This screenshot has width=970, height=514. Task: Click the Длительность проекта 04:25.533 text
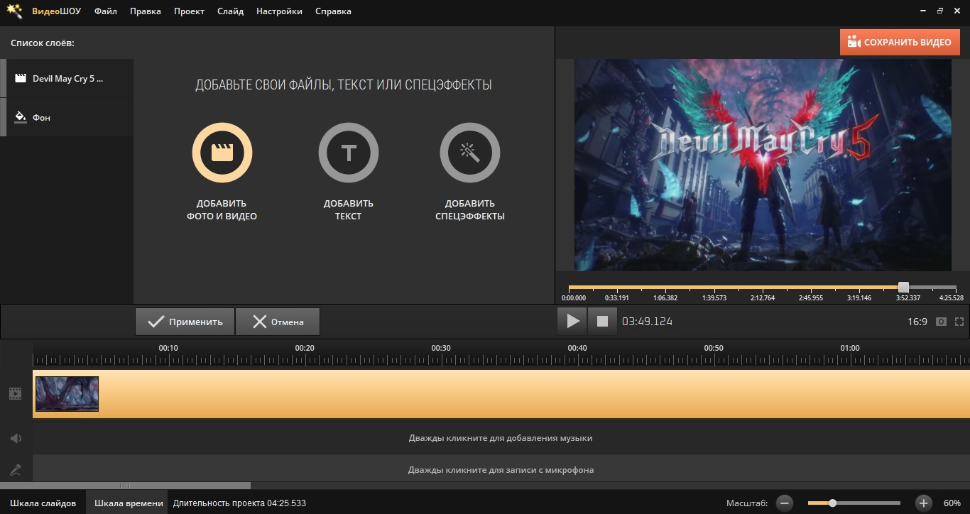pyautogui.click(x=239, y=503)
